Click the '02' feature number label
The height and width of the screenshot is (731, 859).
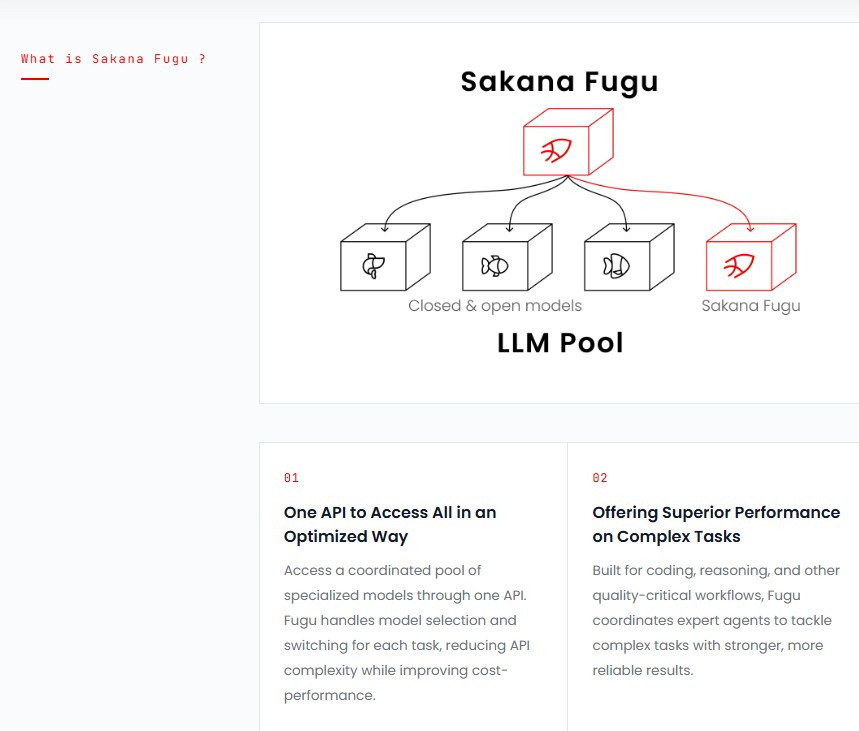[x=600, y=478]
